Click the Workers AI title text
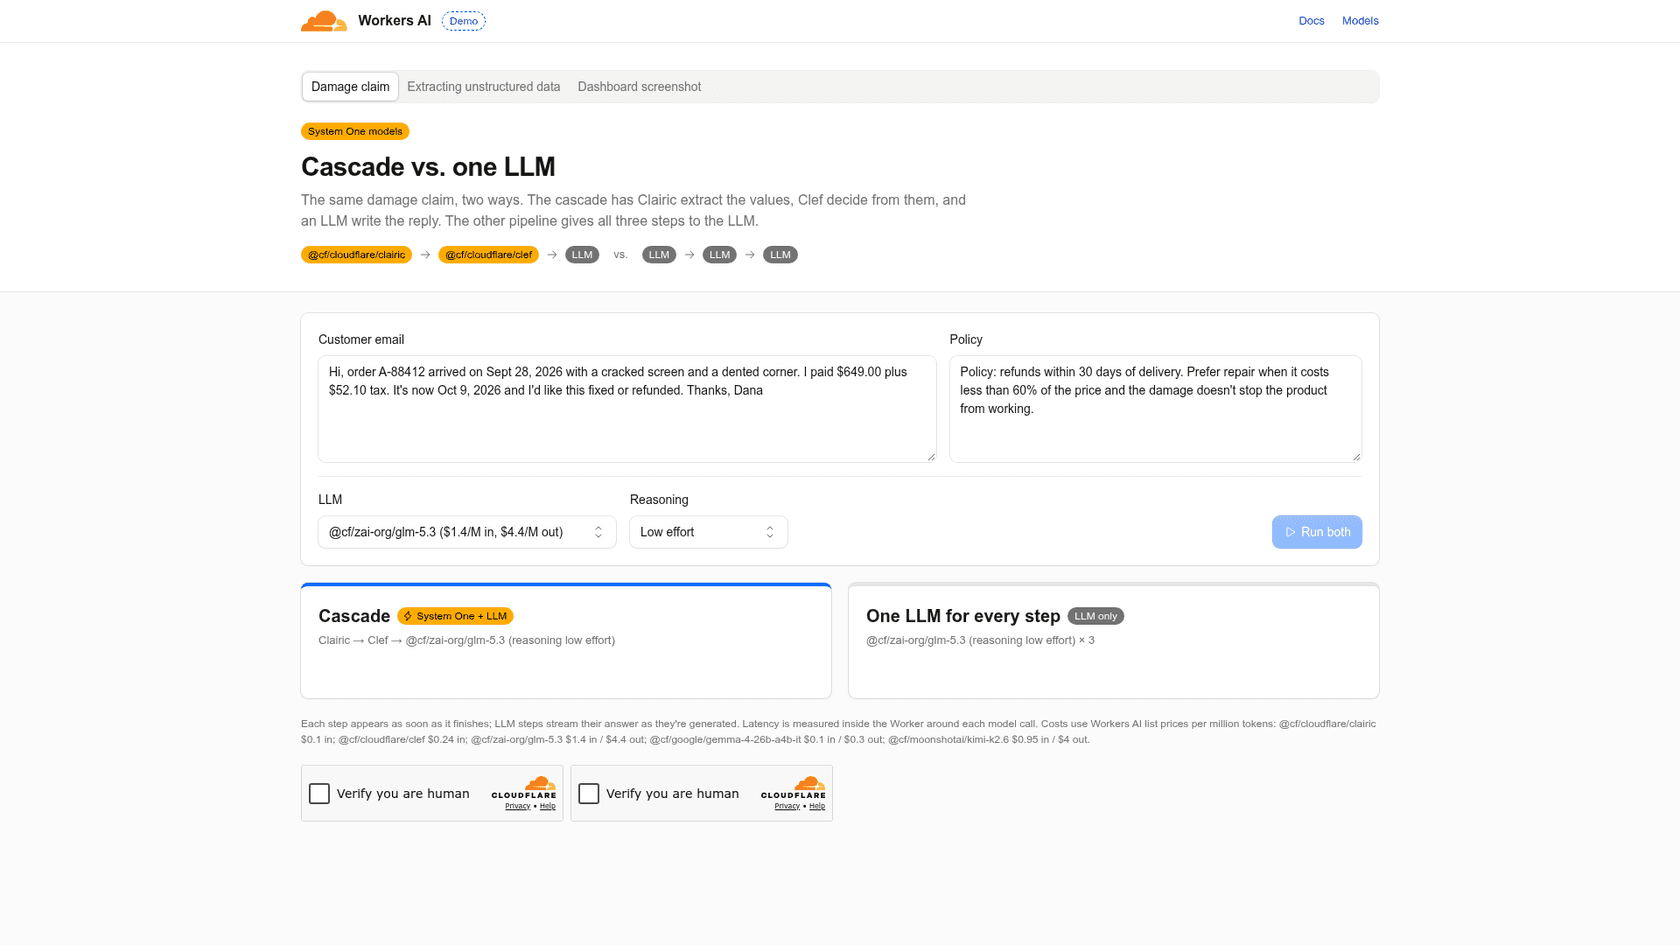1680x945 pixels. pos(394,21)
